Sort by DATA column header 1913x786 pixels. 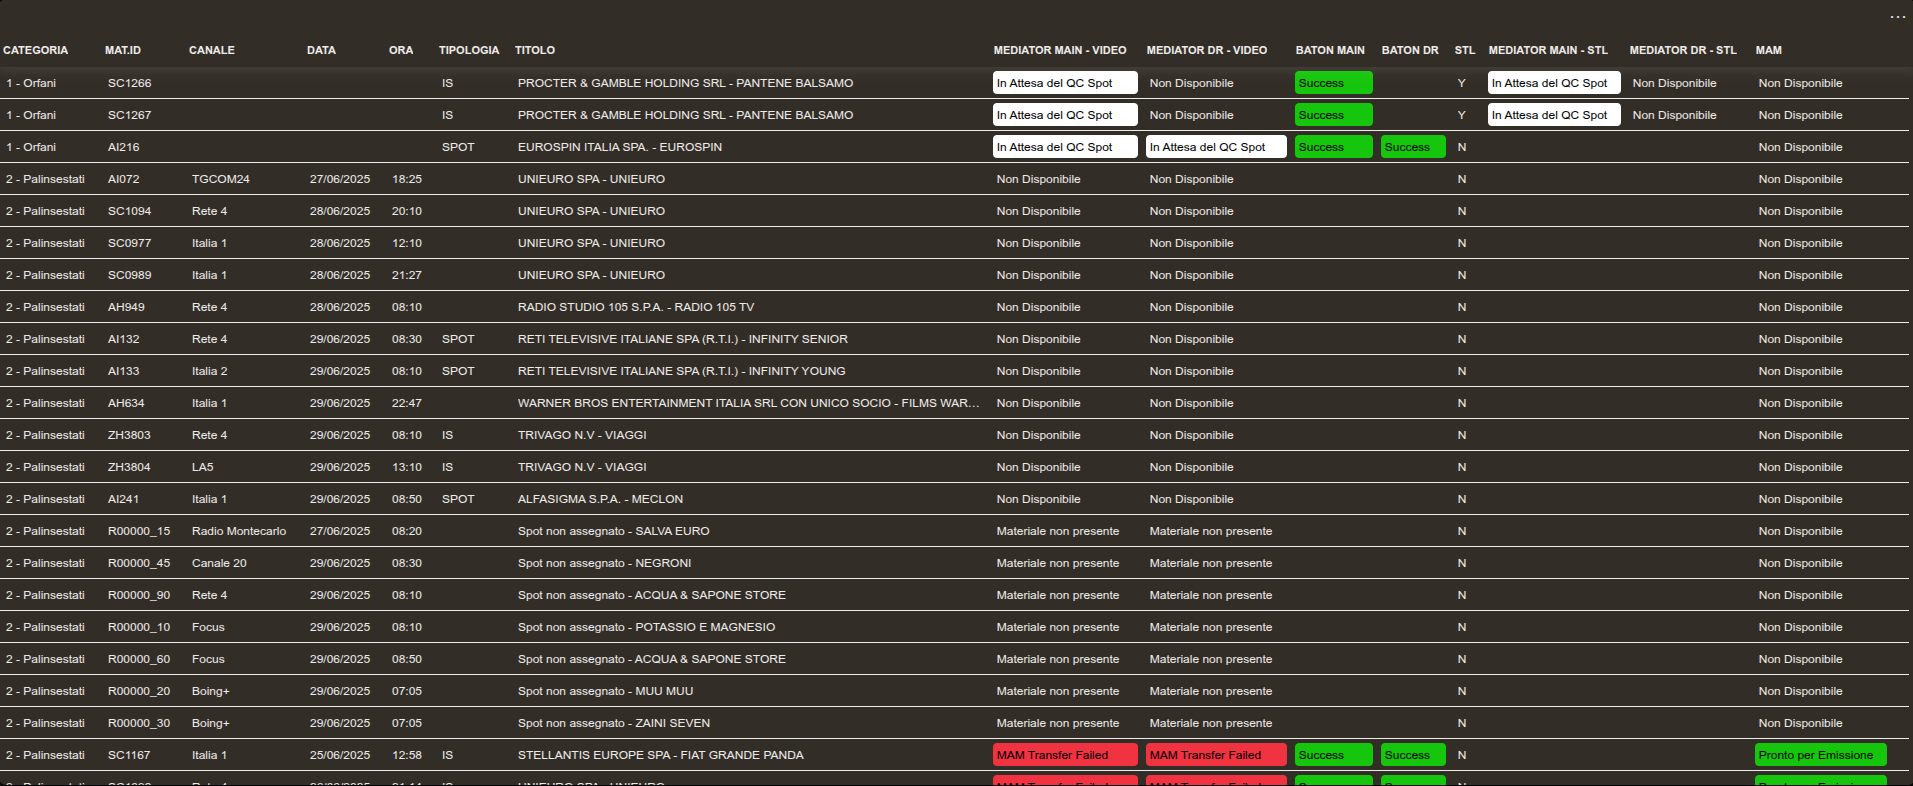click(321, 50)
